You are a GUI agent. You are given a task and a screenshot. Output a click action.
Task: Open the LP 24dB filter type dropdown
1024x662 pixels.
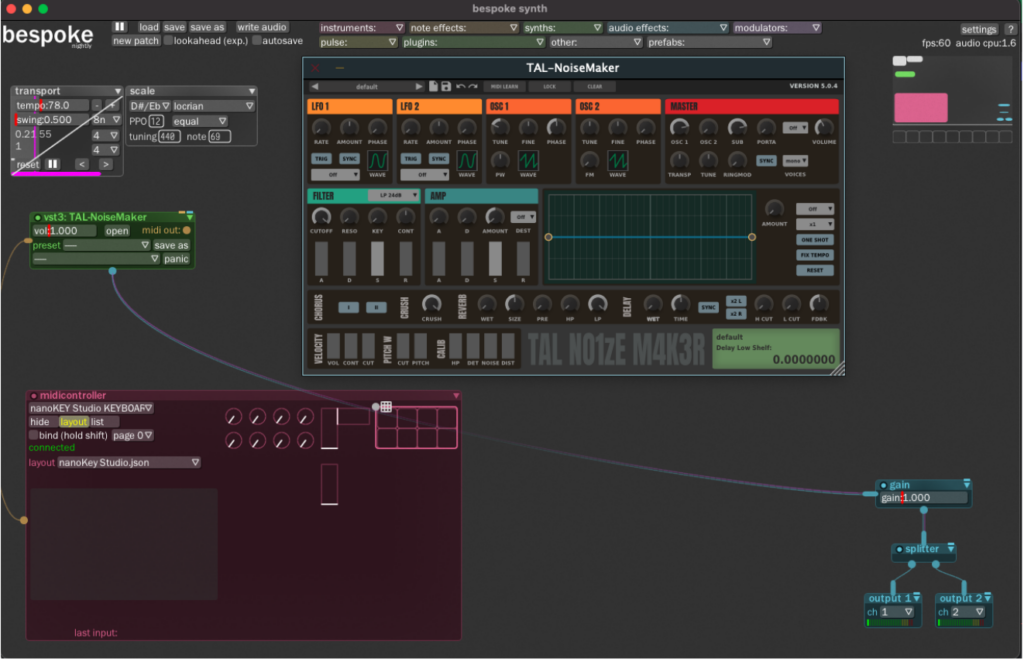click(392, 195)
